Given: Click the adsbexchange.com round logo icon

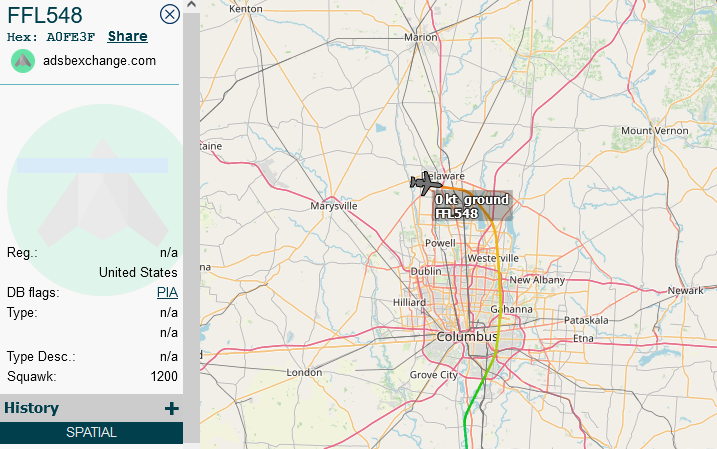Looking at the screenshot, I should (23, 61).
